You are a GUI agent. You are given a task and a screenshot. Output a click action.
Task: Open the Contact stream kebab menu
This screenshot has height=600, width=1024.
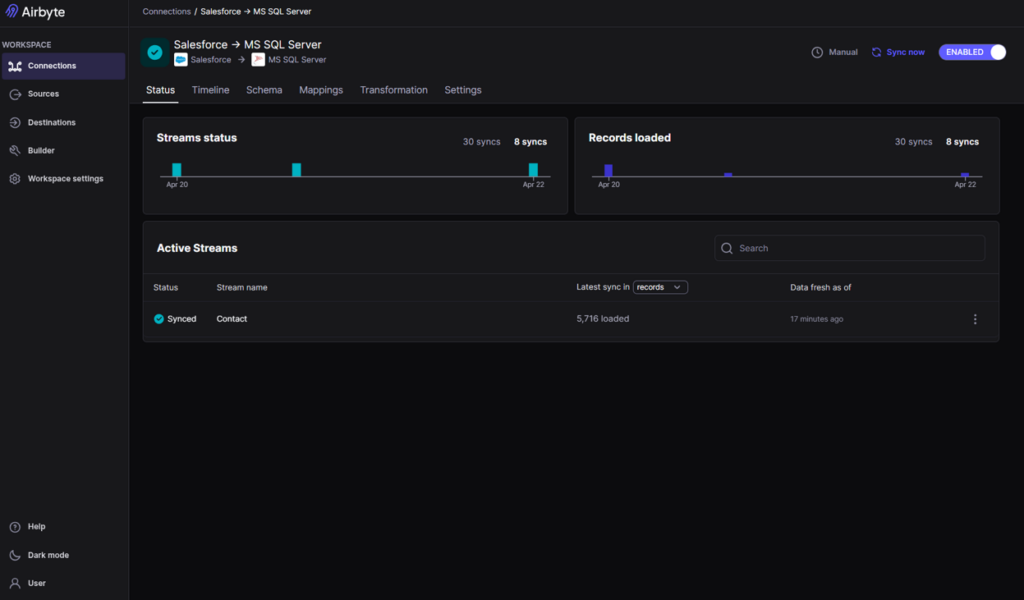(975, 319)
